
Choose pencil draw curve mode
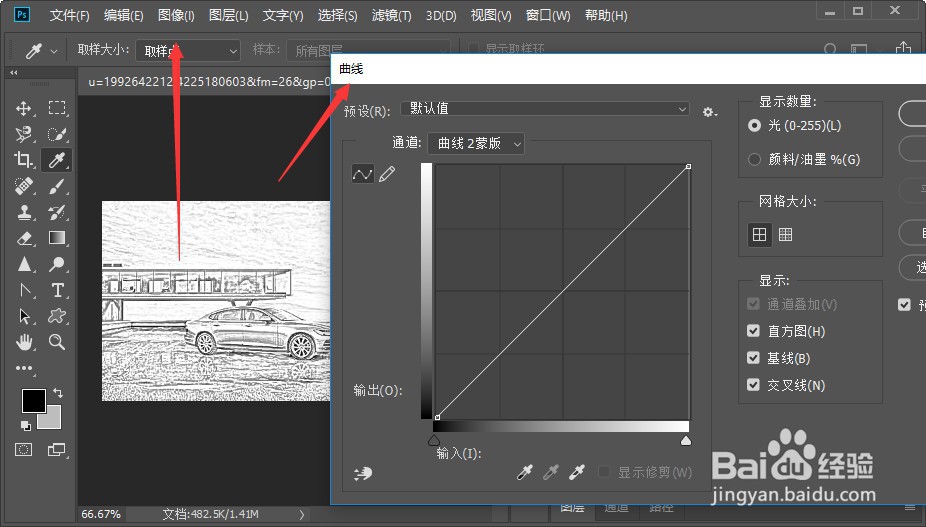387,174
